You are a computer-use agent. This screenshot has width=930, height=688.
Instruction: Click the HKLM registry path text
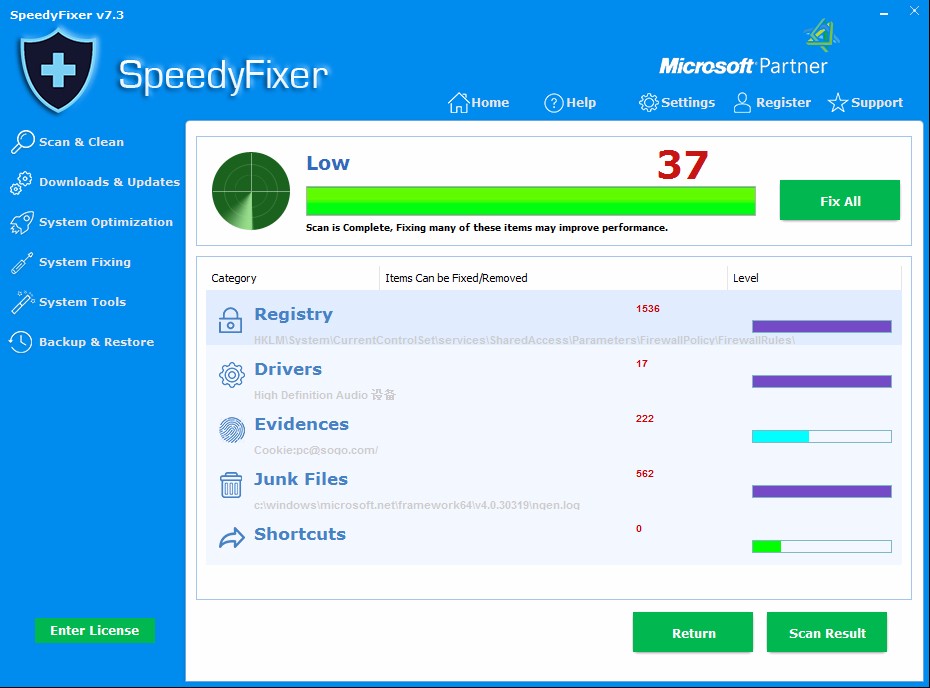[x=524, y=340]
